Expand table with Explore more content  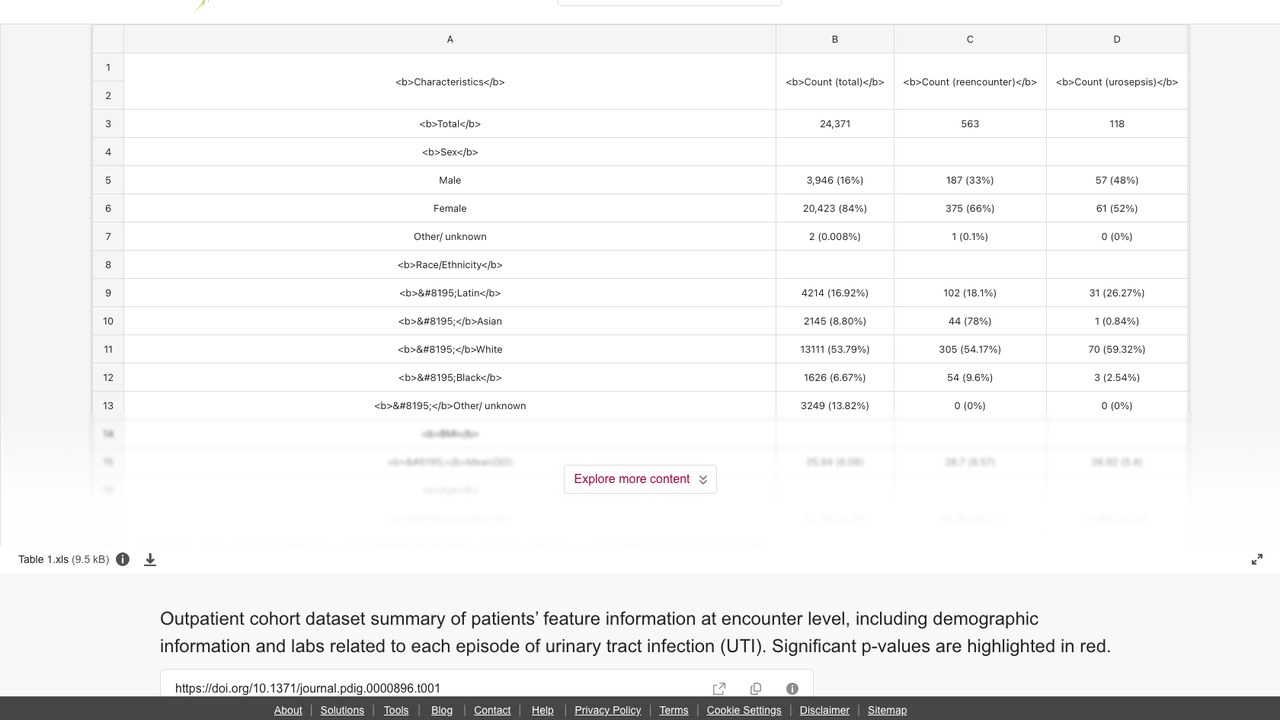640,479
